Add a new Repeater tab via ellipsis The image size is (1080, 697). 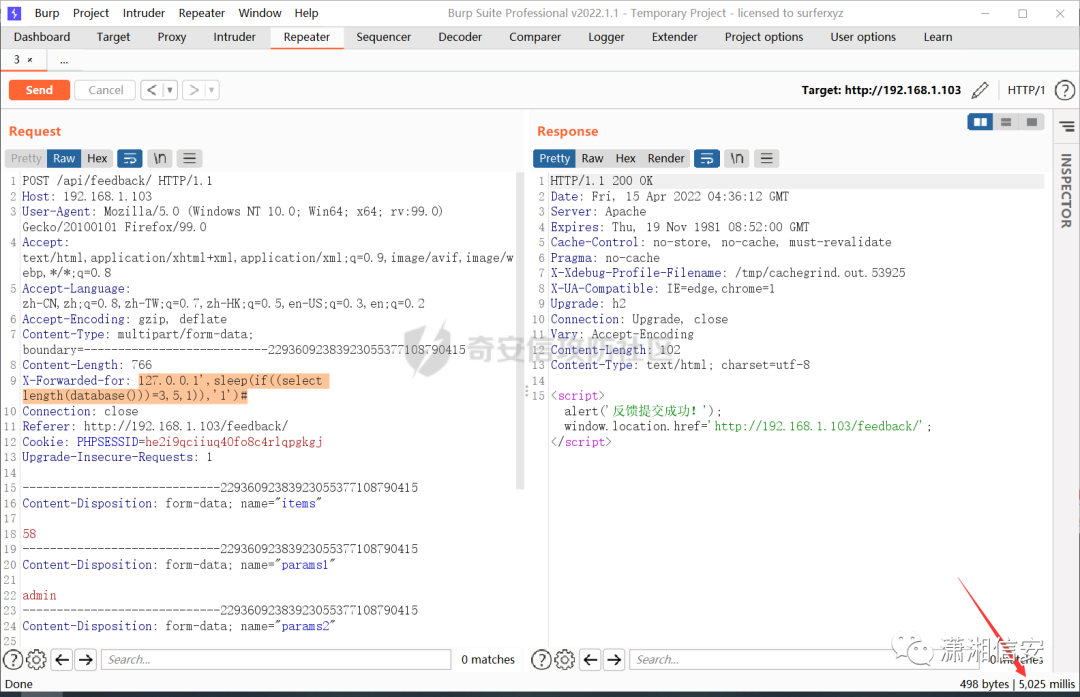pos(64,61)
